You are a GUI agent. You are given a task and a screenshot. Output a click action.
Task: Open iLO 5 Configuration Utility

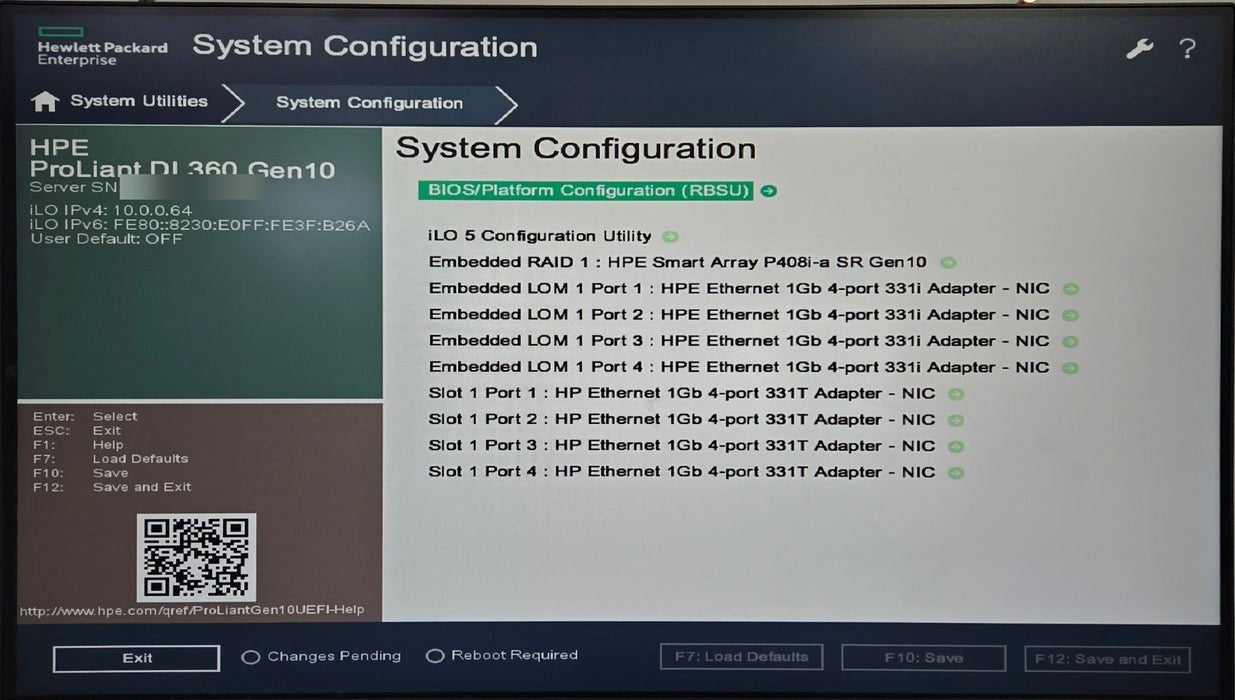[x=540, y=236]
